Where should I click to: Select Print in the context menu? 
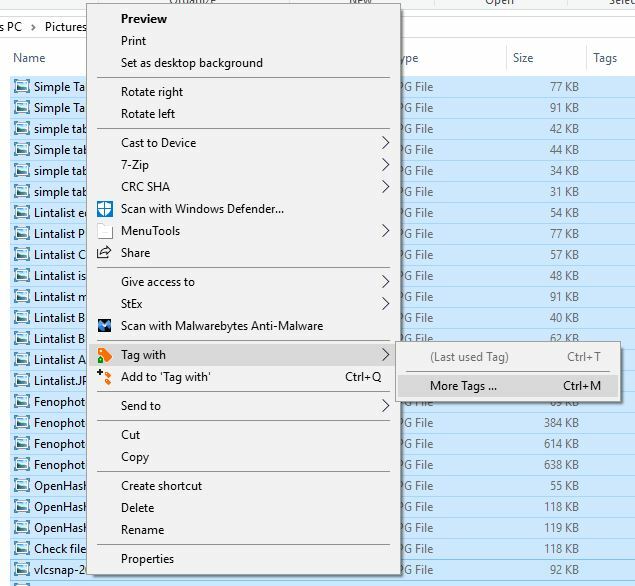pos(133,41)
